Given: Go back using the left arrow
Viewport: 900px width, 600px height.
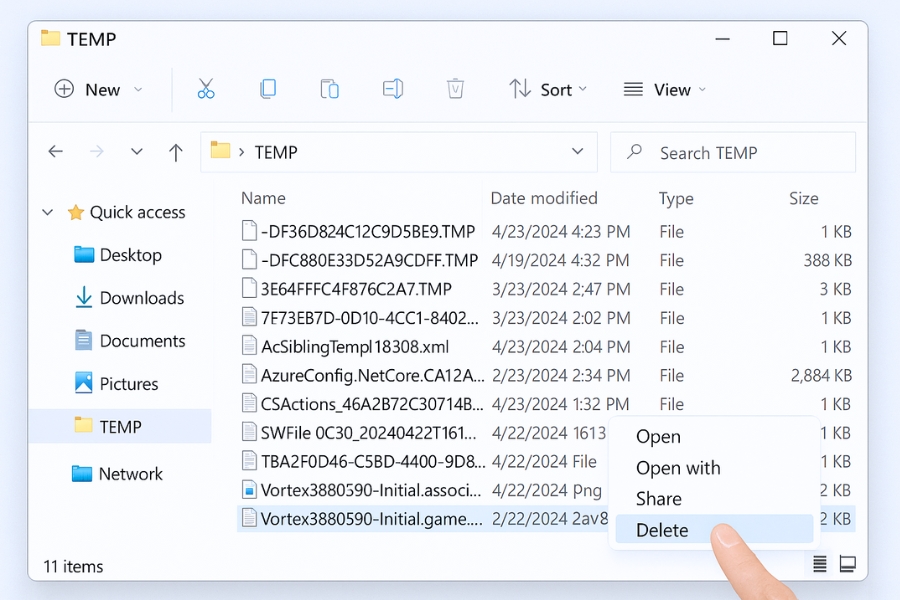Looking at the screenshot, I should [x=56, y=152].
